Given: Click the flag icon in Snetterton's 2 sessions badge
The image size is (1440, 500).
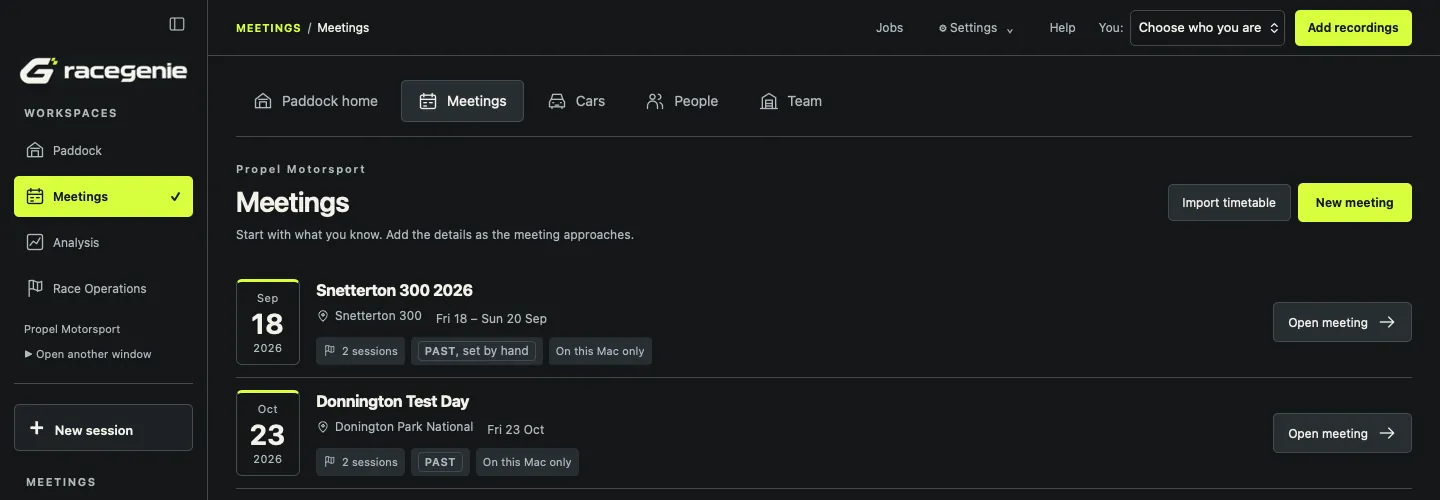Looking at the screenshot, I should pyautogui.click(x=330, y=351).
